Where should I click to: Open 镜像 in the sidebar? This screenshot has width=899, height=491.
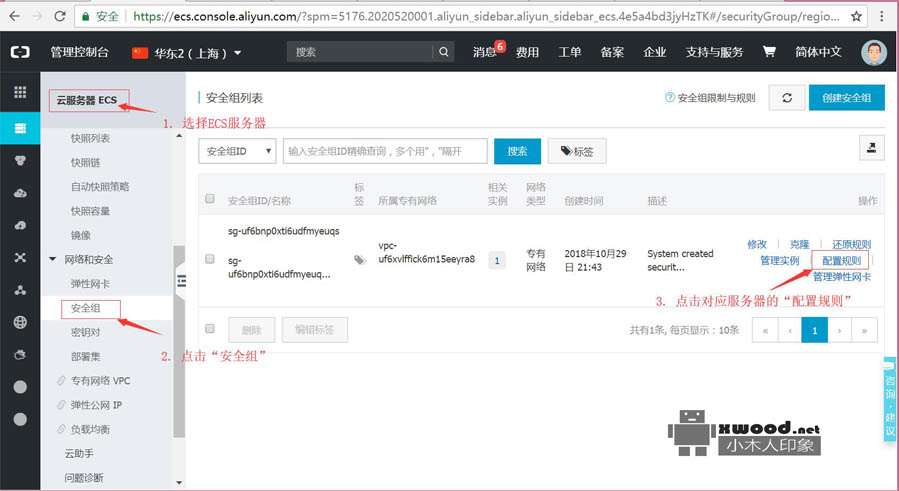[x=80, y=235]
